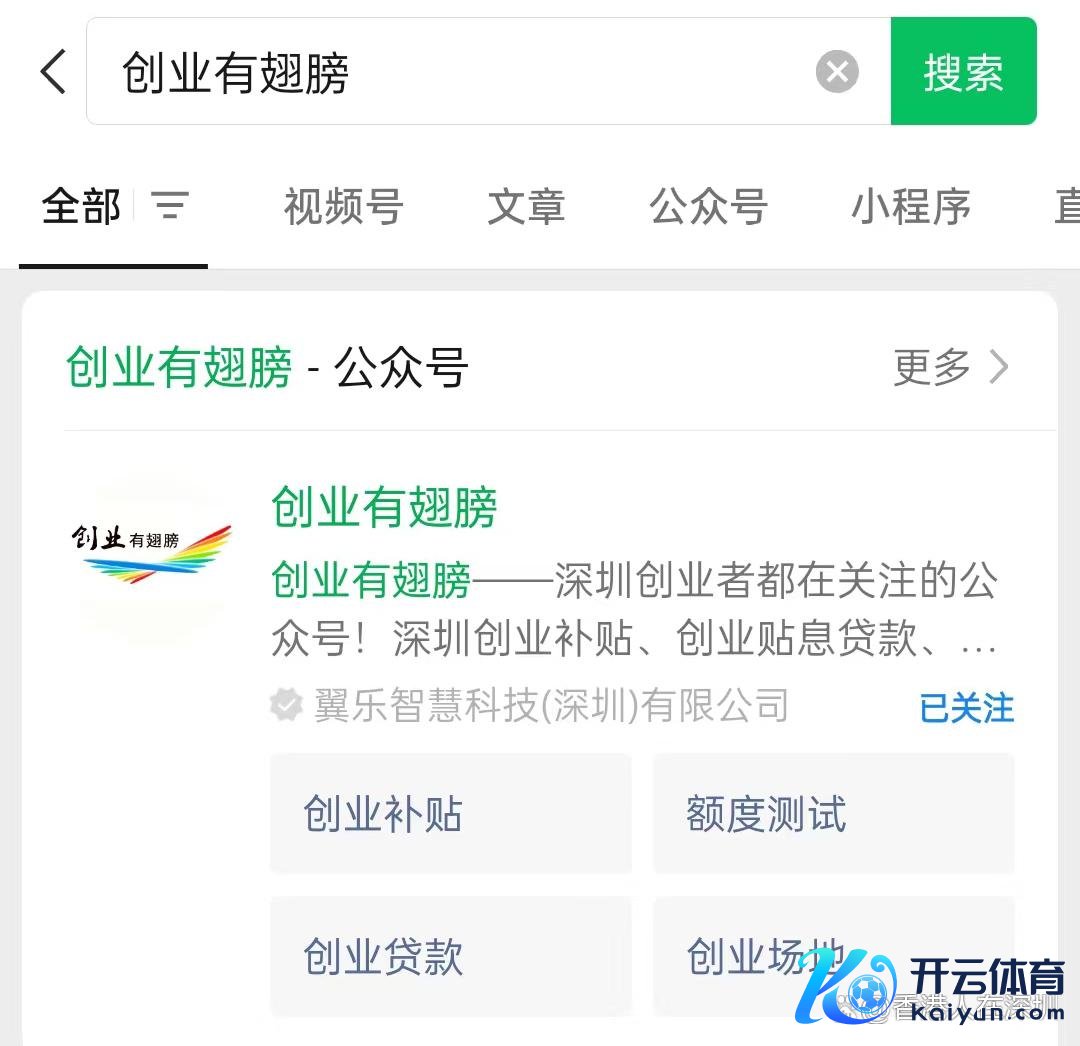1080x1046 pixels.
Task: Open the 公众号 tab
Action: pyautogui.click(x=709, y=206)
